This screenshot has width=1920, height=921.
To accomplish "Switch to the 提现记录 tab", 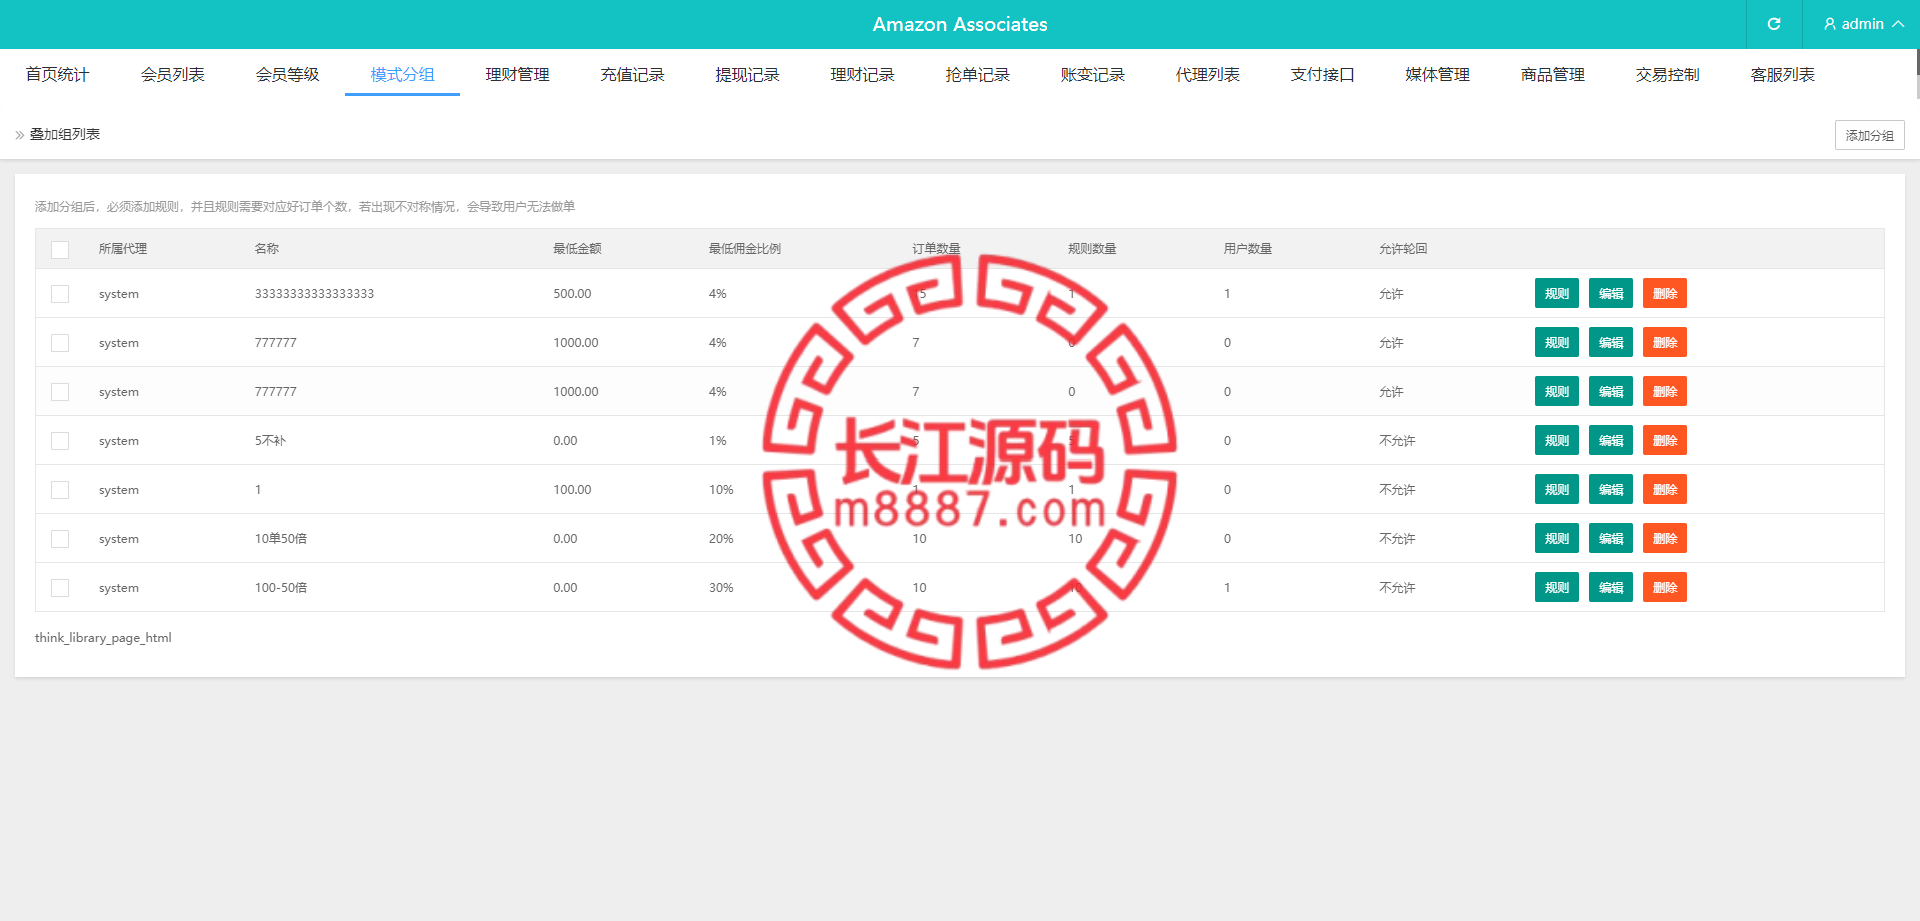I will [747, 75].
